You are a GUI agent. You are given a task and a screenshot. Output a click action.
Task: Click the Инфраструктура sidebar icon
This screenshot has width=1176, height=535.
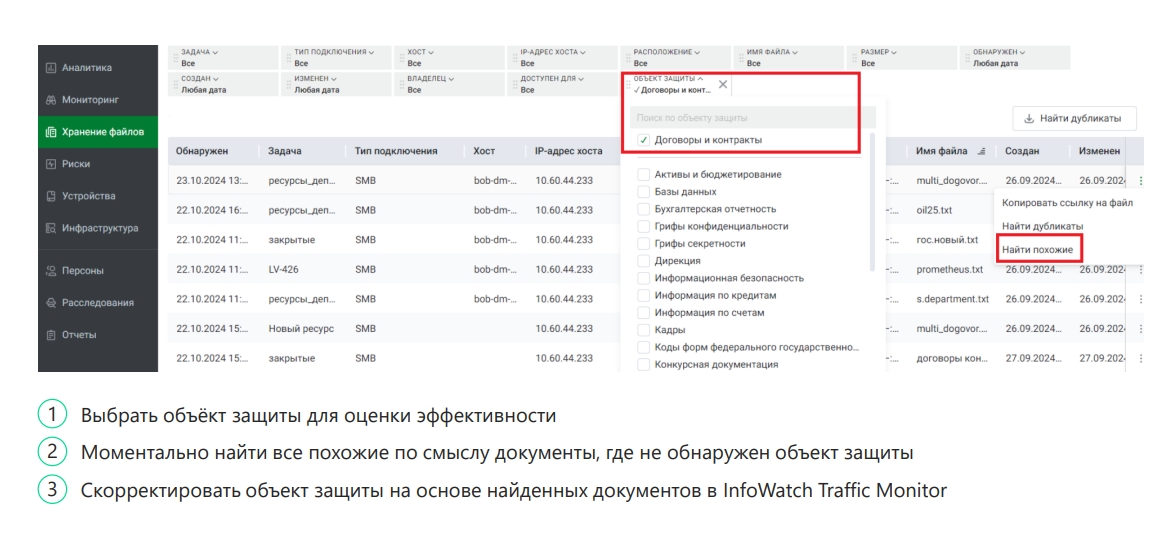(x=48, y=229)
